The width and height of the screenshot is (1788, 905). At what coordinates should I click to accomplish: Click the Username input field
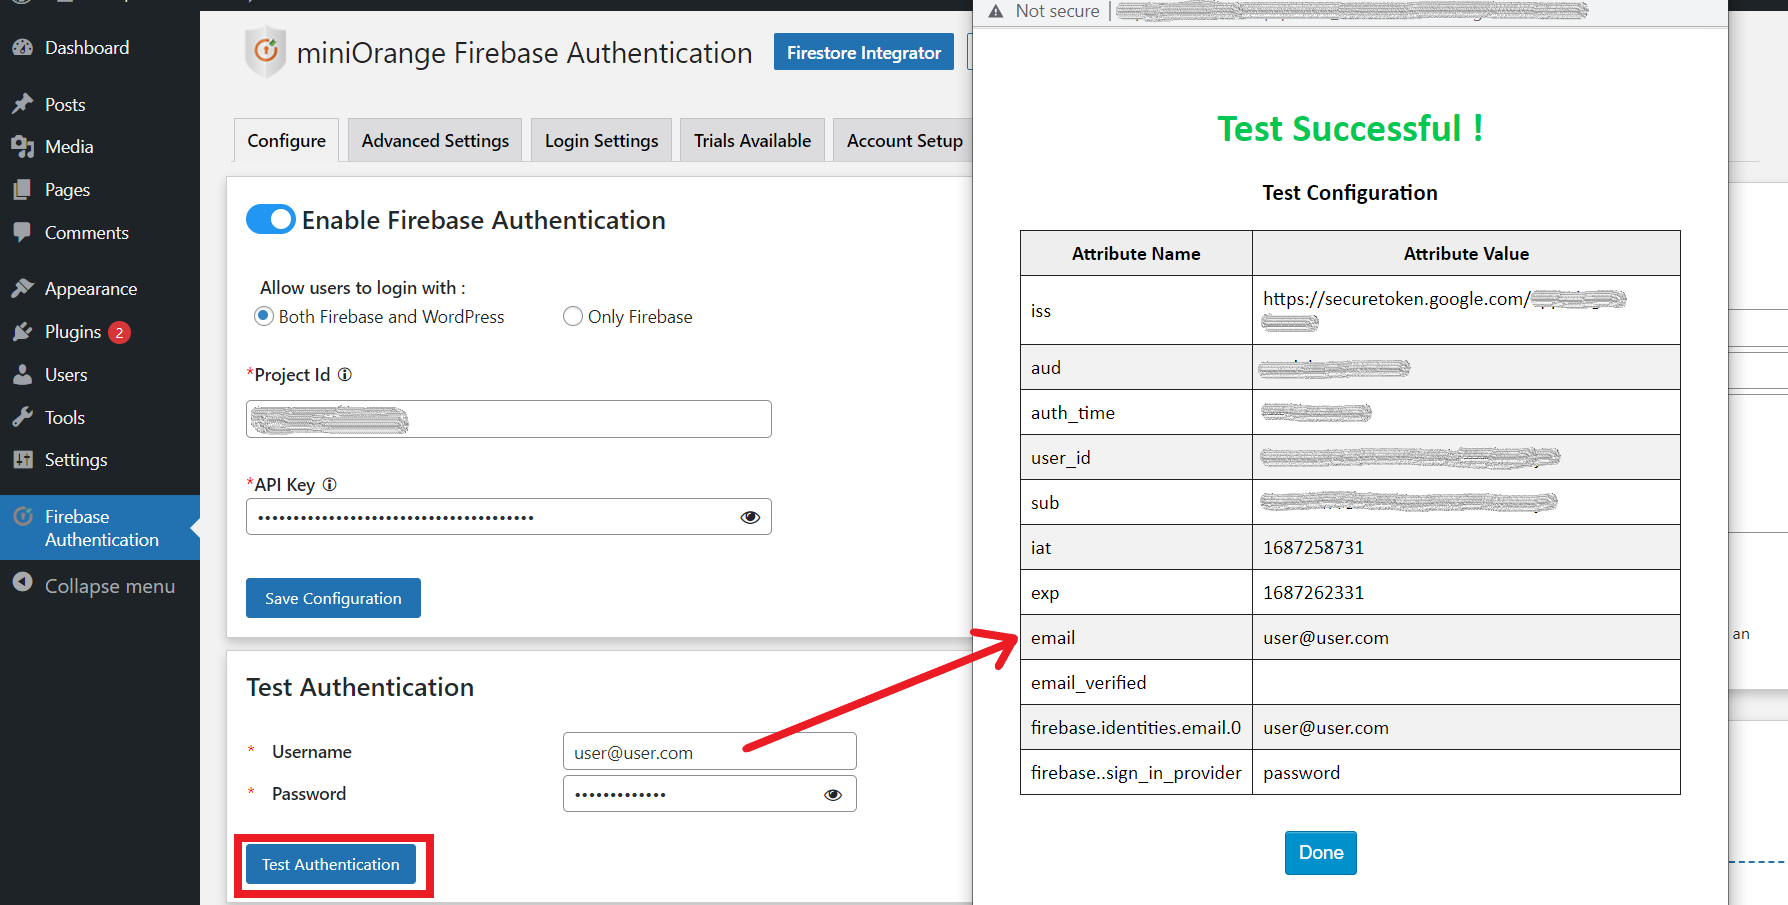point(710,752)
